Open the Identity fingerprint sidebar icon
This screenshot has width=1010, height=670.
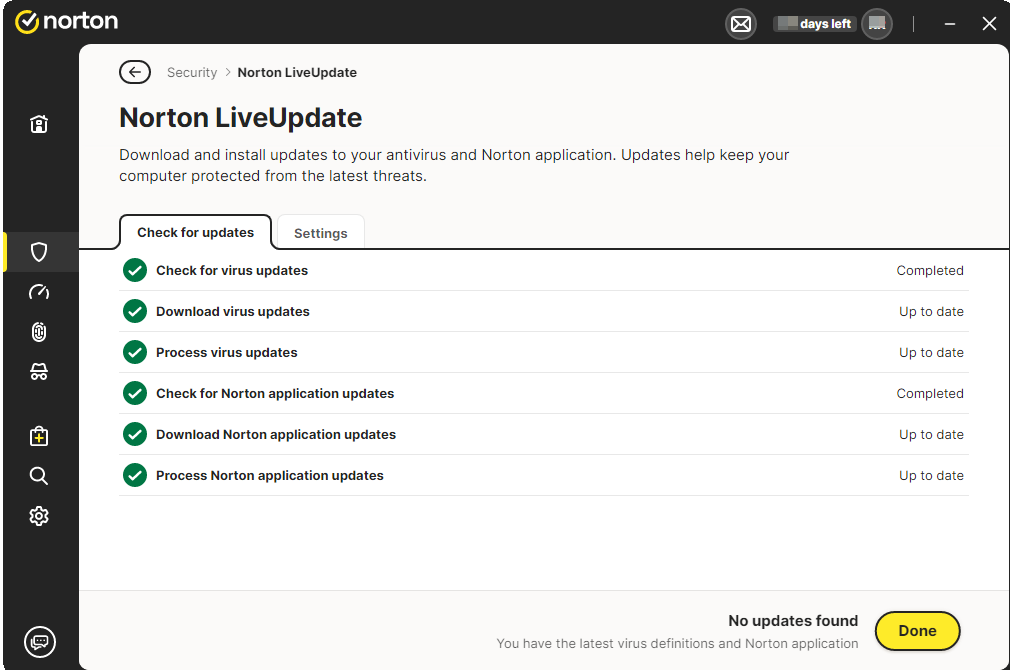[39, 332]
